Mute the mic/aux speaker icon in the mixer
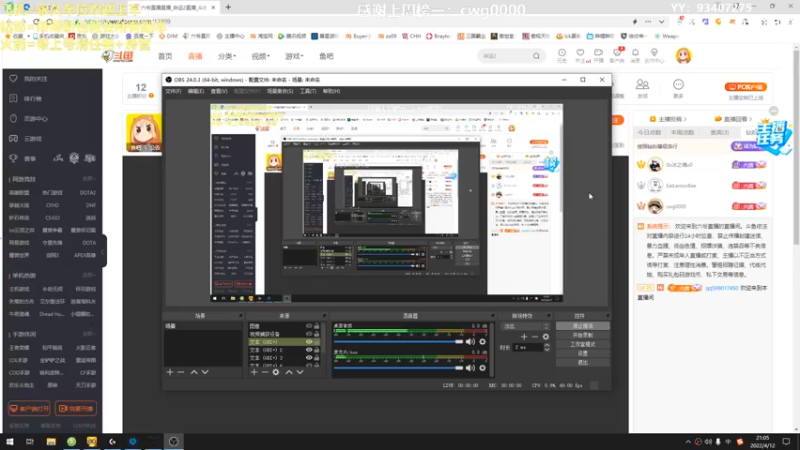Screen dimensions: 800x450 click(x=470, y=368)
